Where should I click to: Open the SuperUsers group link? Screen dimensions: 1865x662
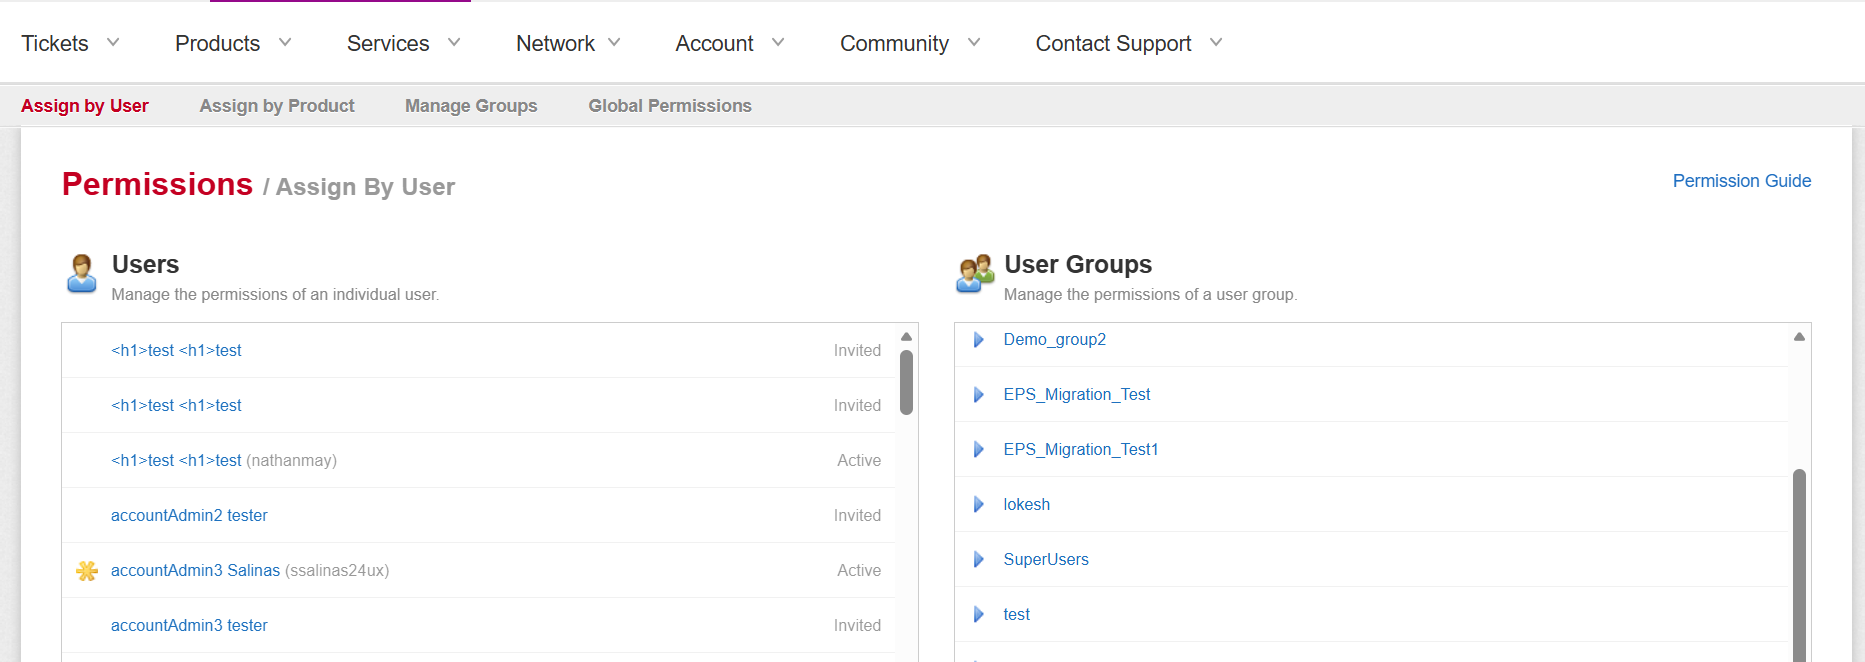(1046, 560)
